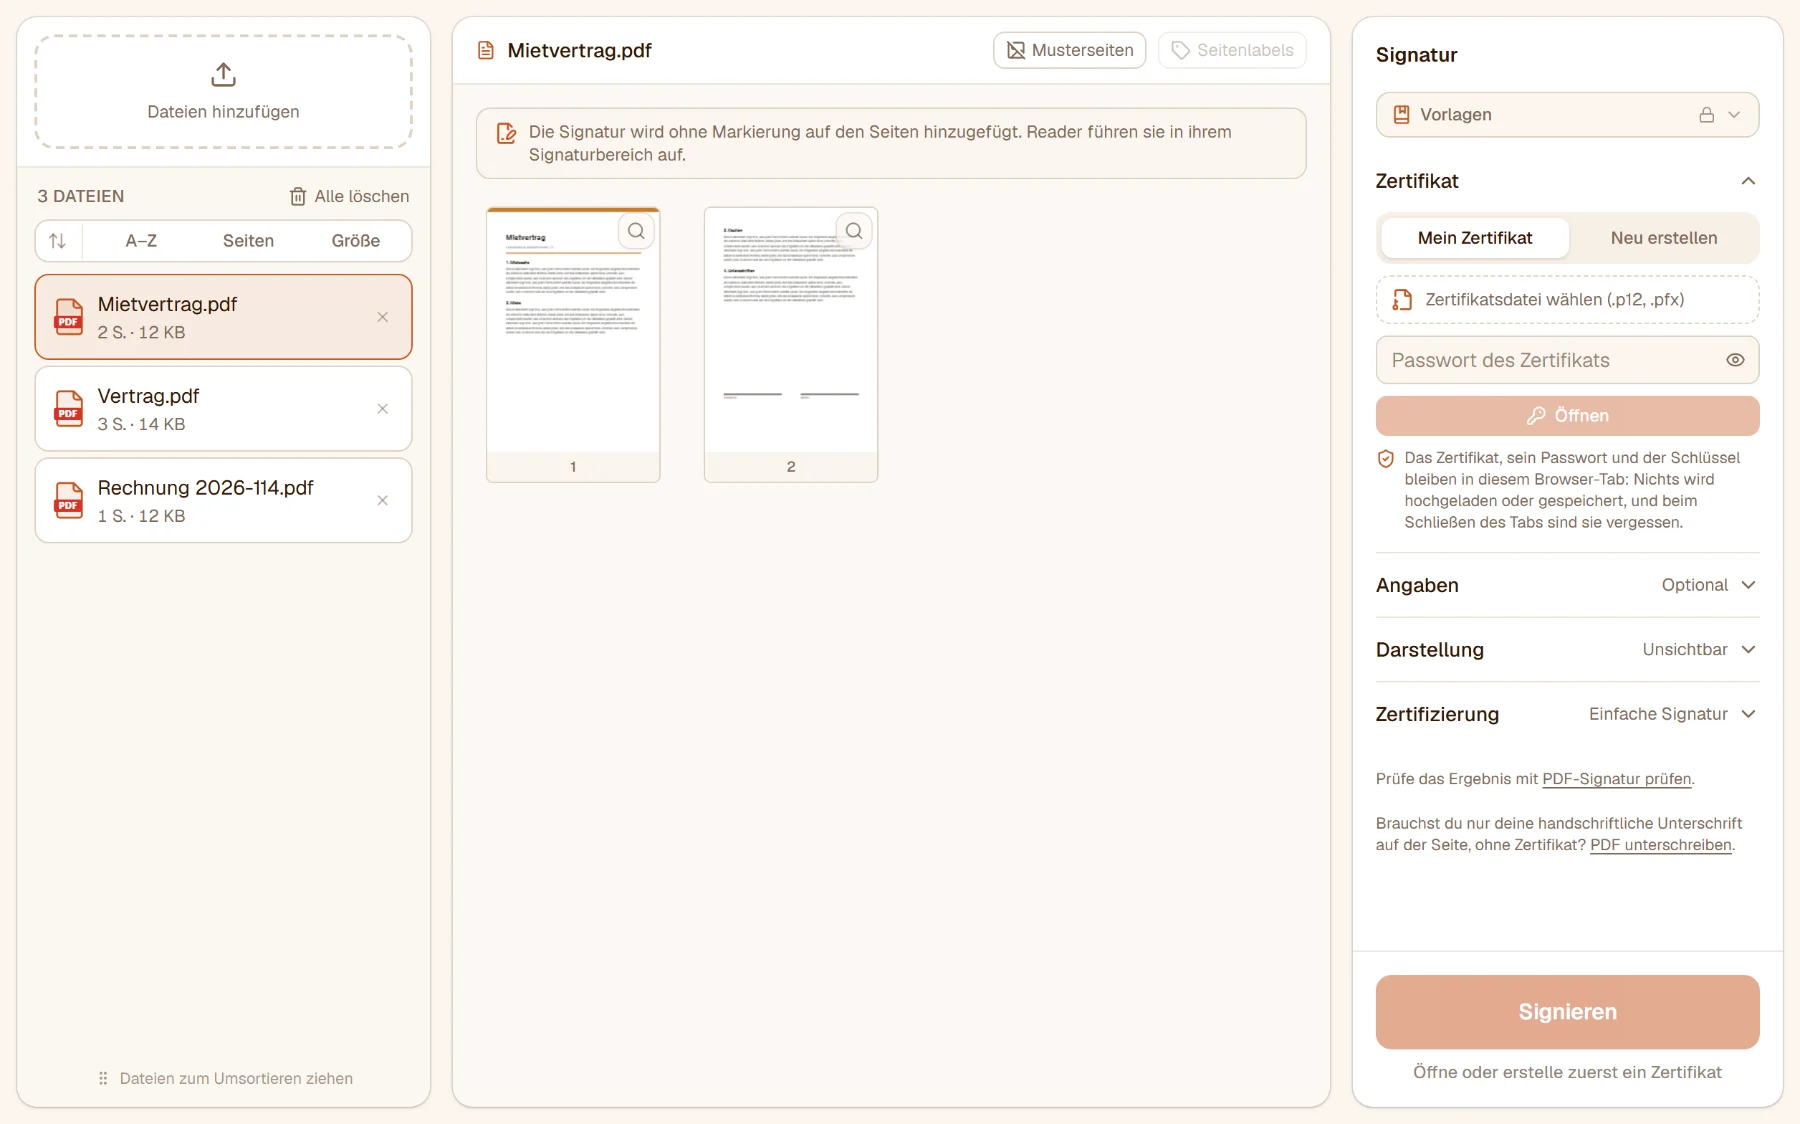Click the Öffnen button
This screenshot has height=1124, width=1800.
[1567, 416]
